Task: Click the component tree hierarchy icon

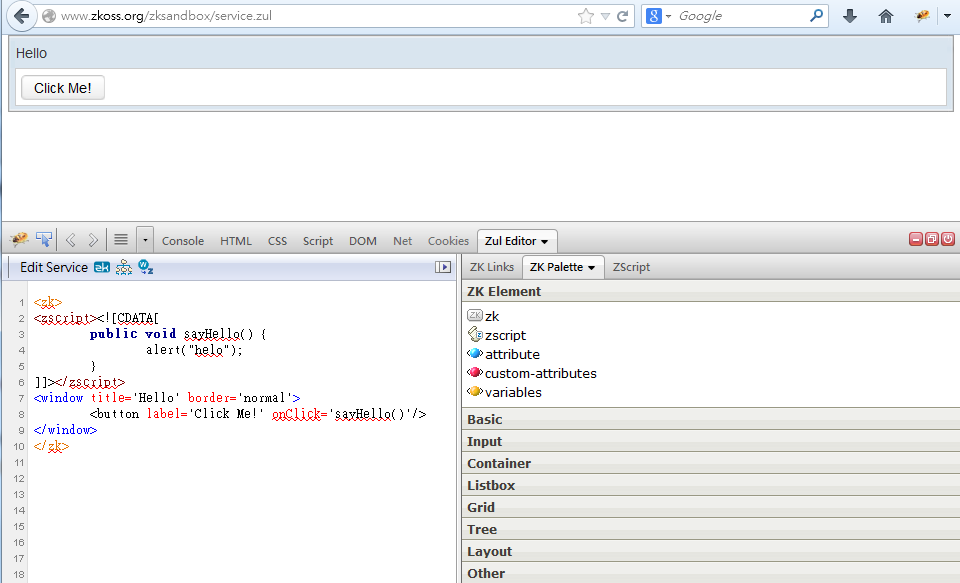Action: [x=124, y=267]
